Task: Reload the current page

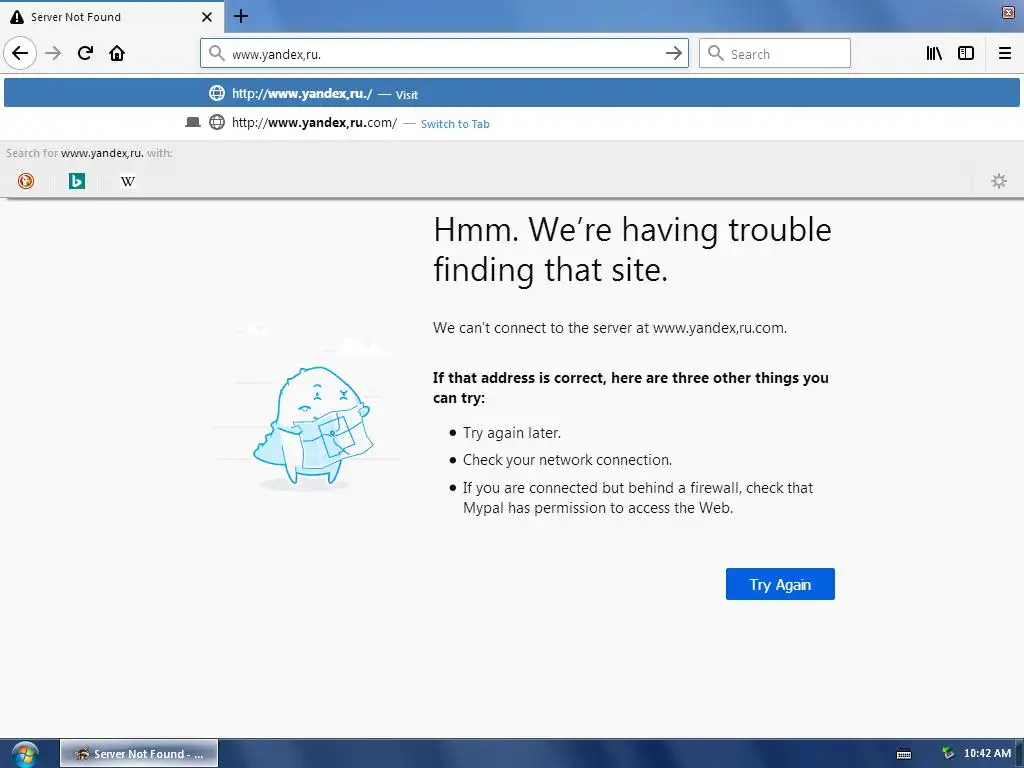Action: [85, 53]
